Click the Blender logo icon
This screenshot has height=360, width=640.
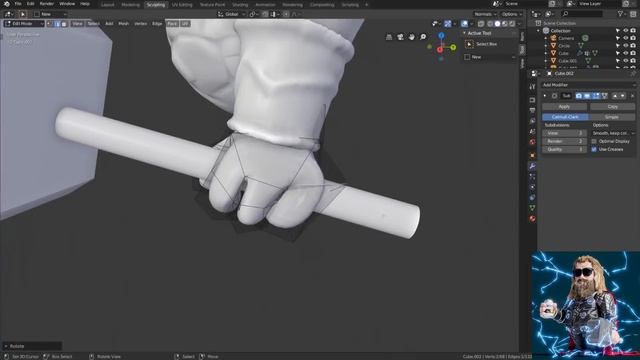[7, 4]
